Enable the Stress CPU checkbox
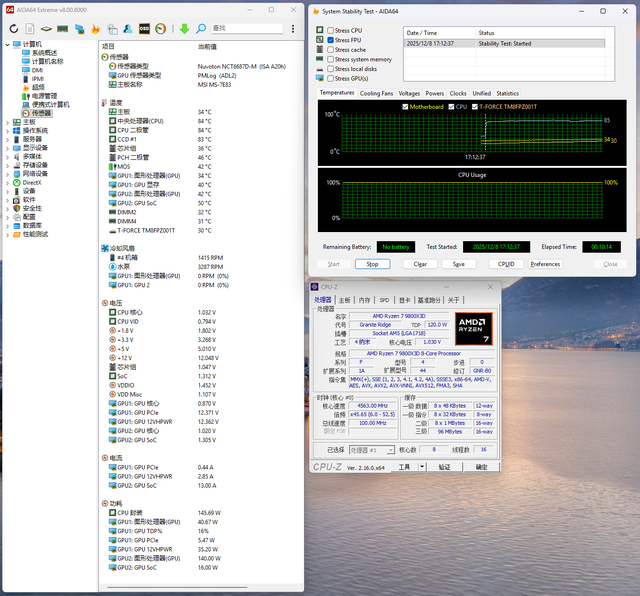 click(x=330, y=31)
